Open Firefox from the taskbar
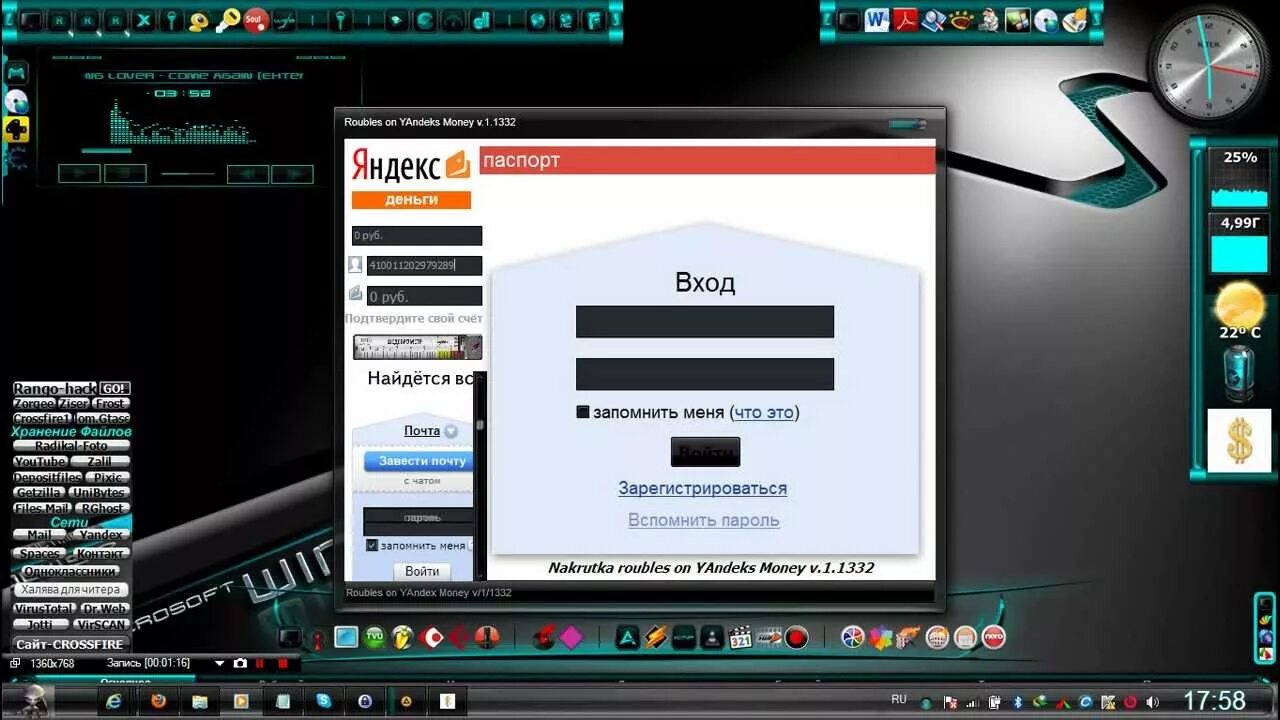Screen dimensions: 1280x720 click(158, 701)
